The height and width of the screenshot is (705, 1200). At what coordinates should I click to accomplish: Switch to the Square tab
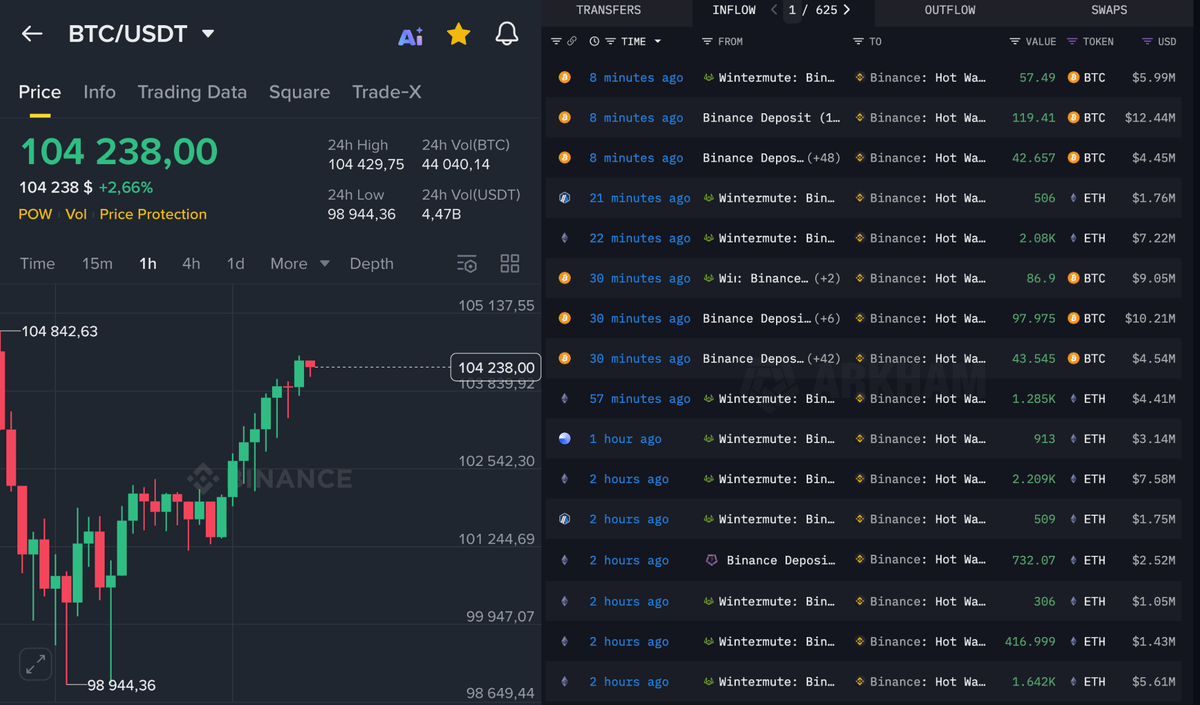click(299, 92)
